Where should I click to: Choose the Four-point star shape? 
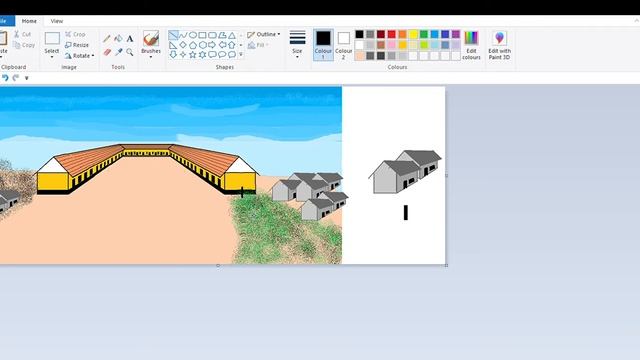[183, 54]
